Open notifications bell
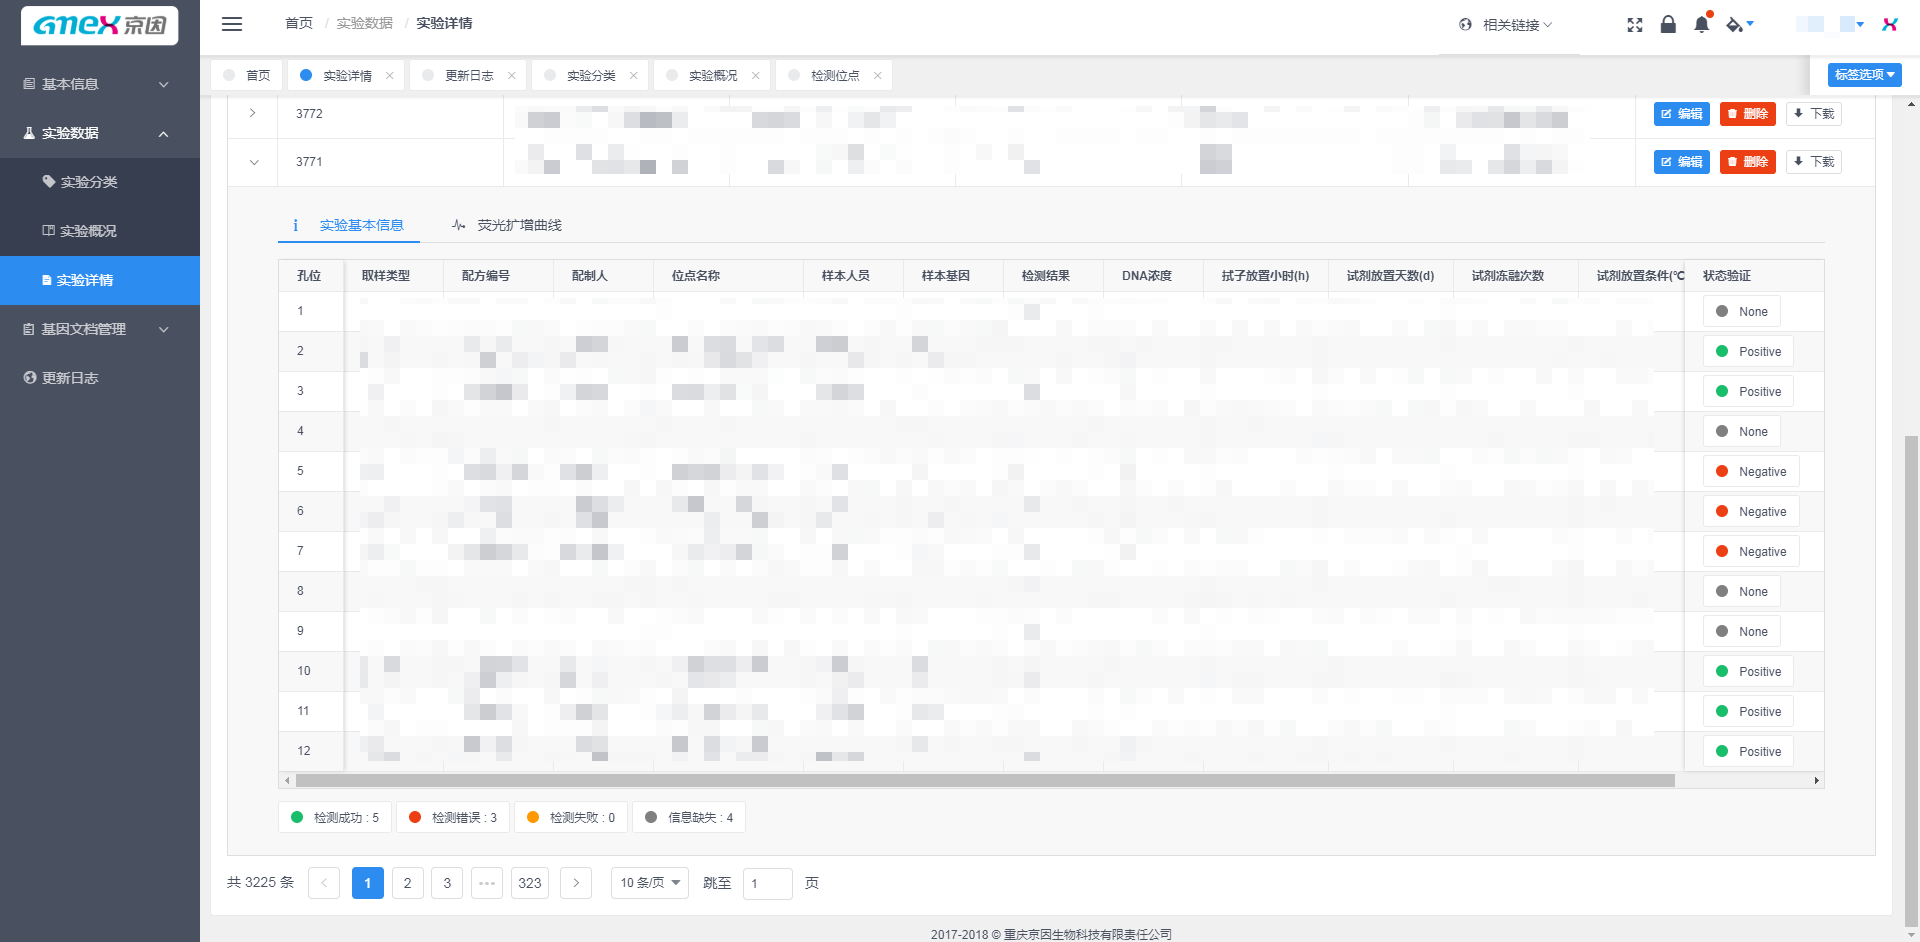Viewport: 1920px width, 942px height. point(1702,24)
